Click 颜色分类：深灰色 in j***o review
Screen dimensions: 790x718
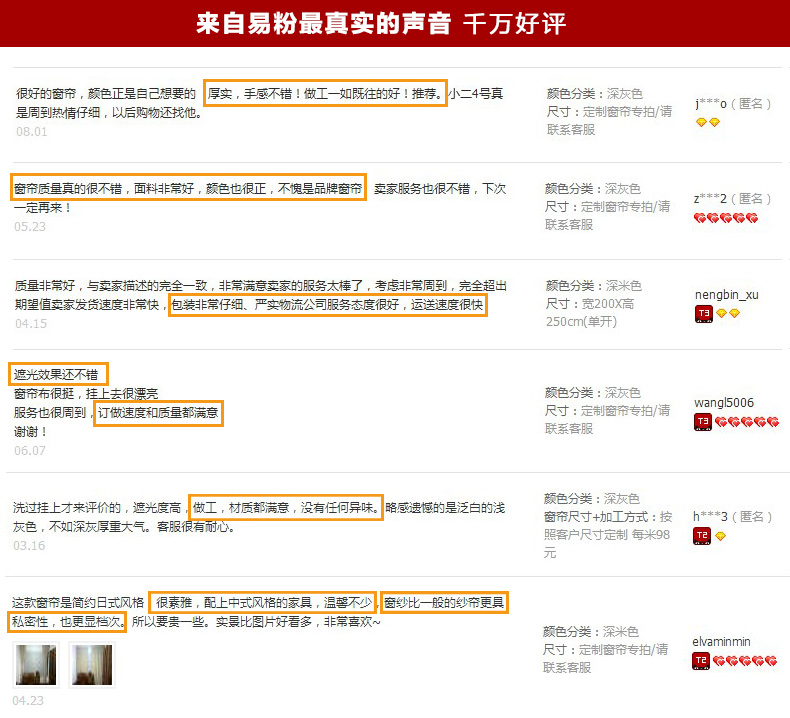595,94
